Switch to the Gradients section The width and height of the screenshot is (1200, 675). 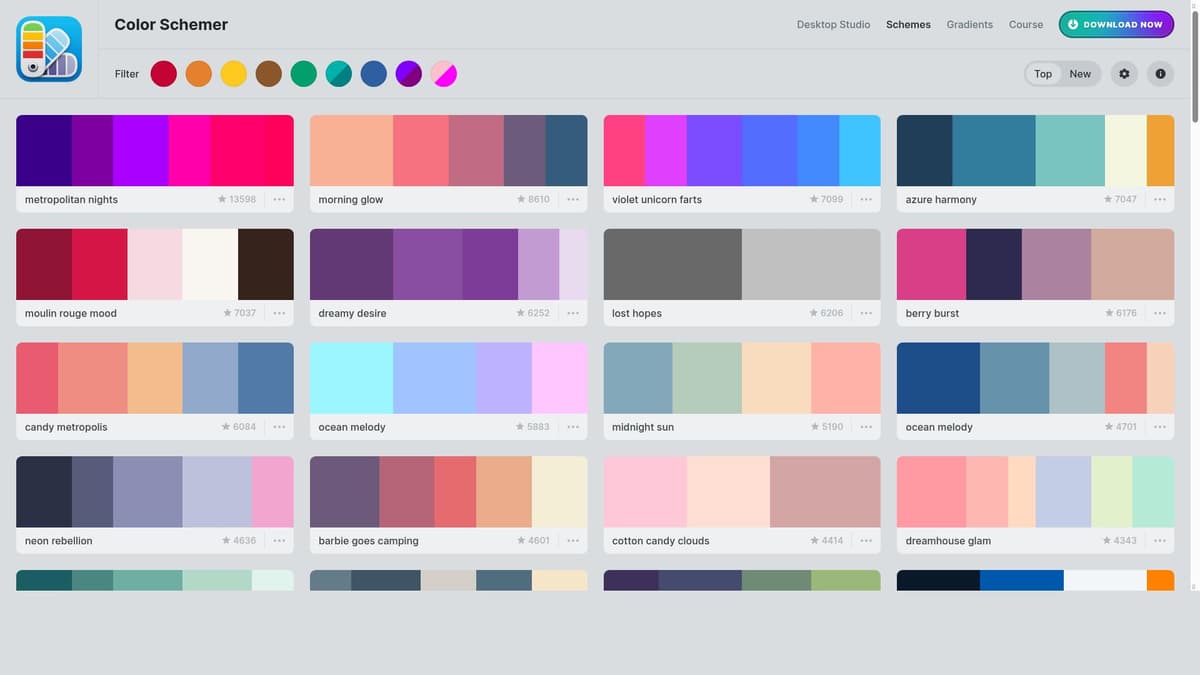tap(969, 24)
